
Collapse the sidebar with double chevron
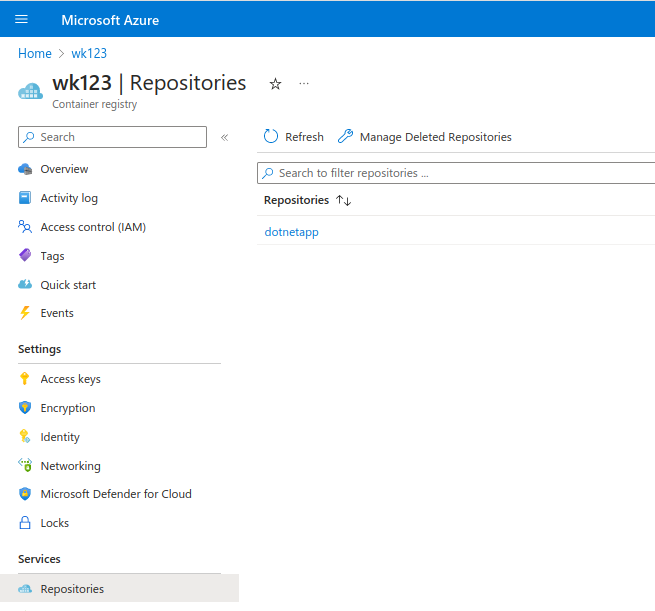tap(224, 137)
